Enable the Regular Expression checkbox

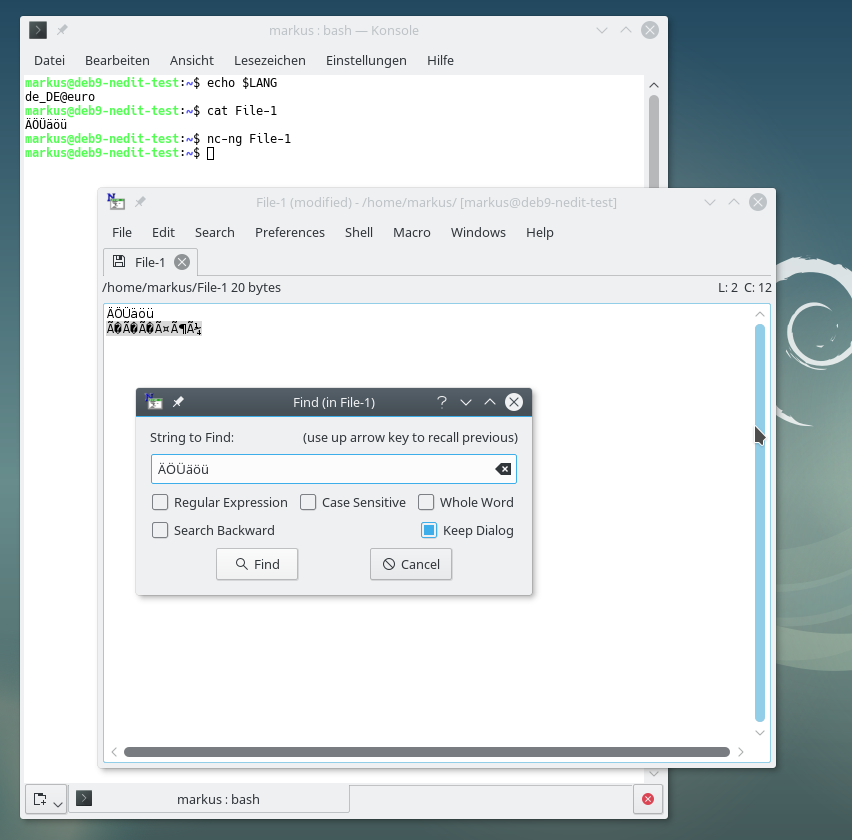159,502
